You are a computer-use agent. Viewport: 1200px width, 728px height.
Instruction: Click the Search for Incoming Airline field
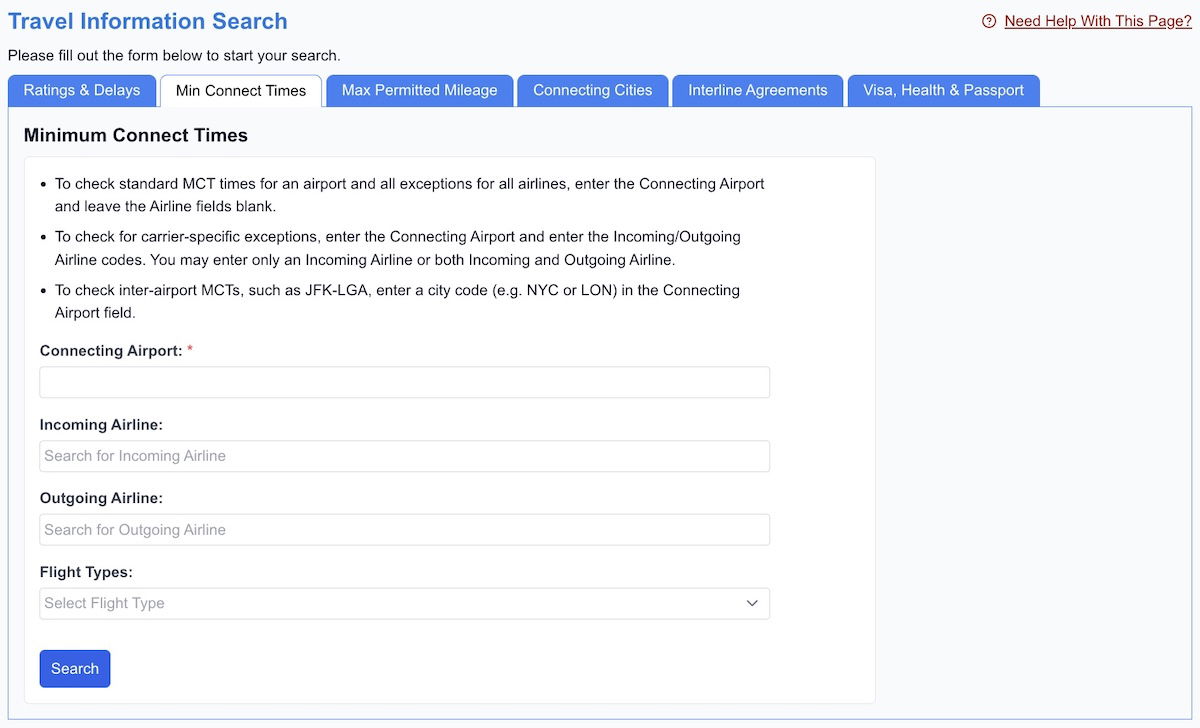point(404,456)
